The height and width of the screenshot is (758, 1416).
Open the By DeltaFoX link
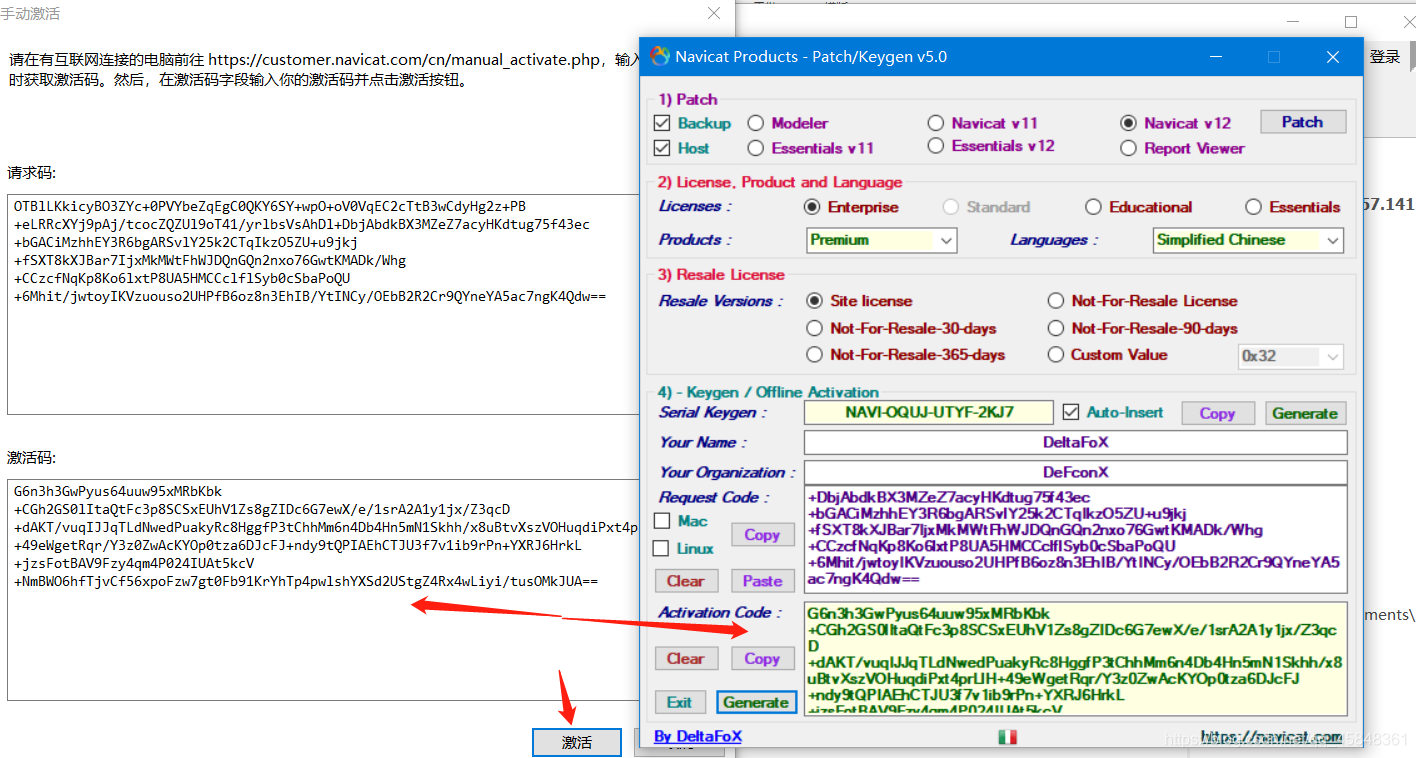tap(698, 737)
